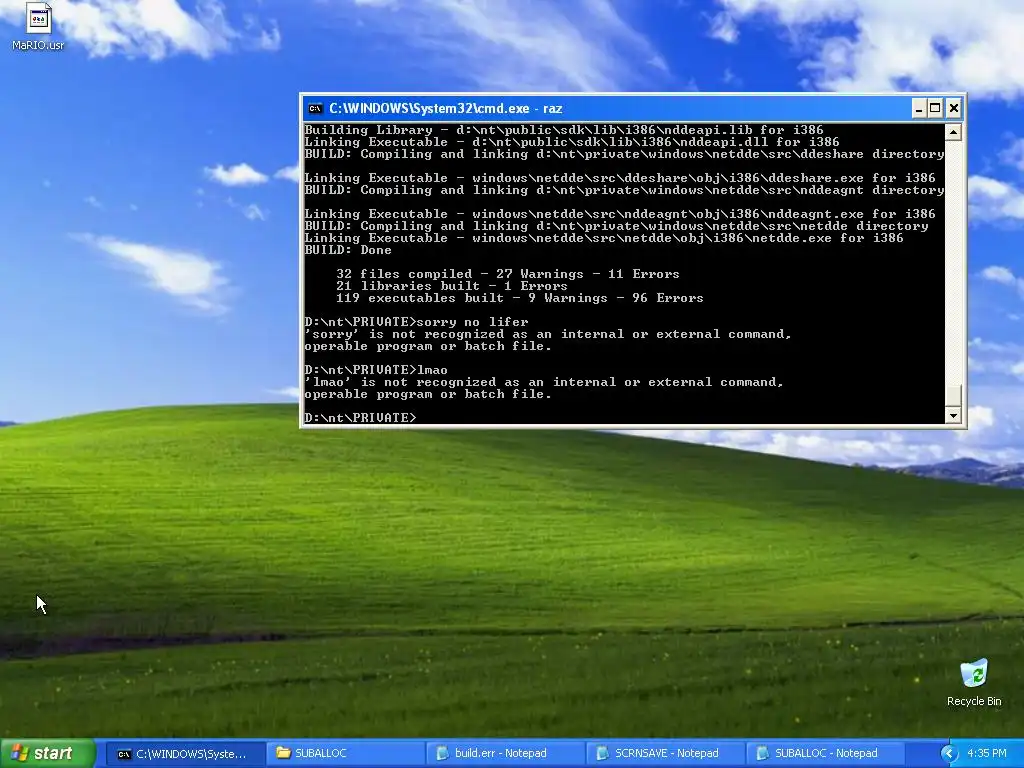Click the last D:\nt\PRIVATE> prompt line
The width and height of the screenshot is (1024, 768).
point(360,418)
